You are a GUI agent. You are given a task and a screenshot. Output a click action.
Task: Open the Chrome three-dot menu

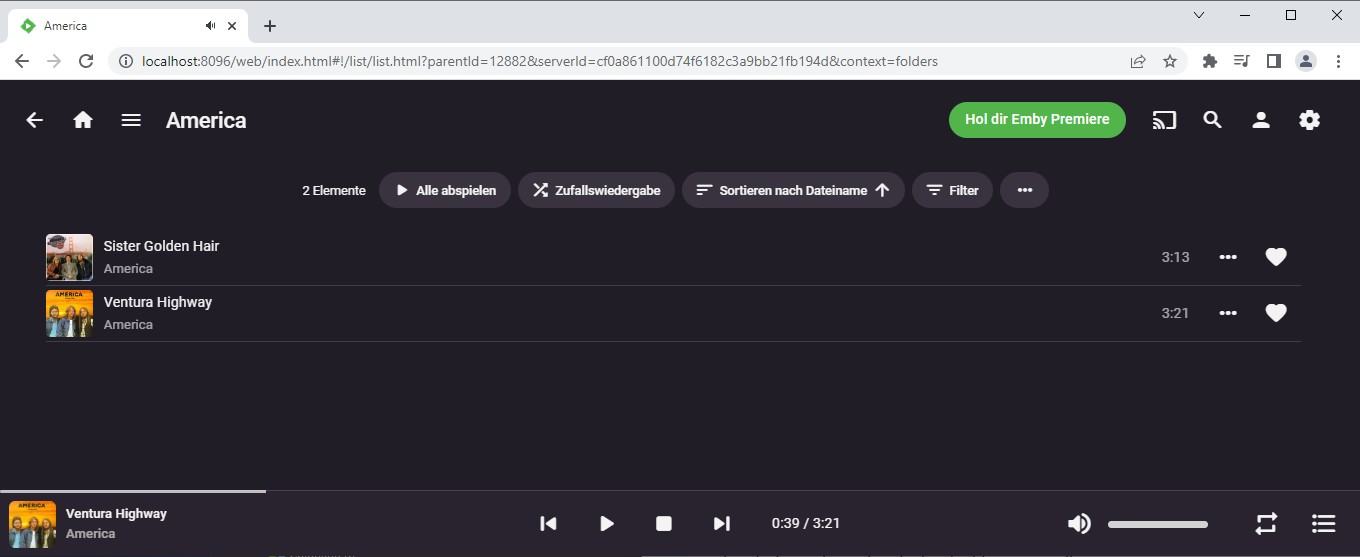click(x=1338, y=61)
